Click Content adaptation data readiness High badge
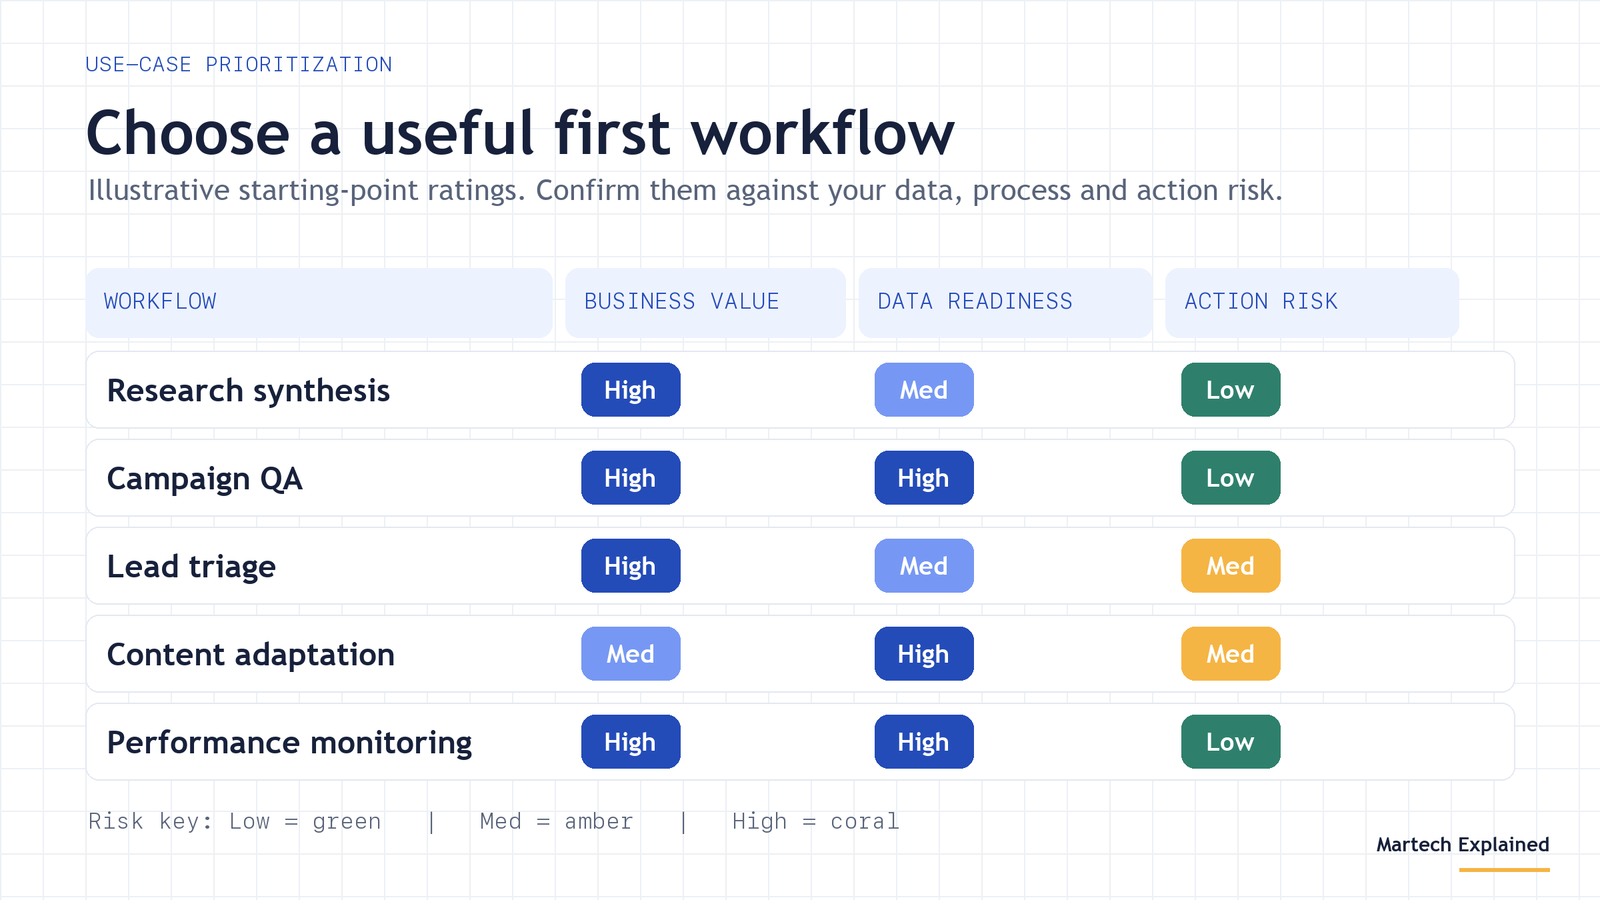The width and height of the screenshot is (1600, 900). click(924, 654)
